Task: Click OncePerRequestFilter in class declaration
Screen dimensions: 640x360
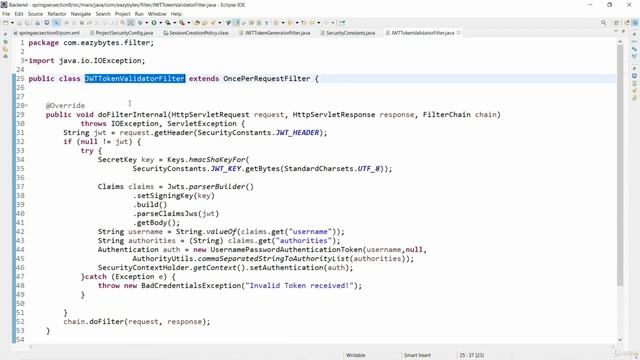Action: tap(267, 78)
